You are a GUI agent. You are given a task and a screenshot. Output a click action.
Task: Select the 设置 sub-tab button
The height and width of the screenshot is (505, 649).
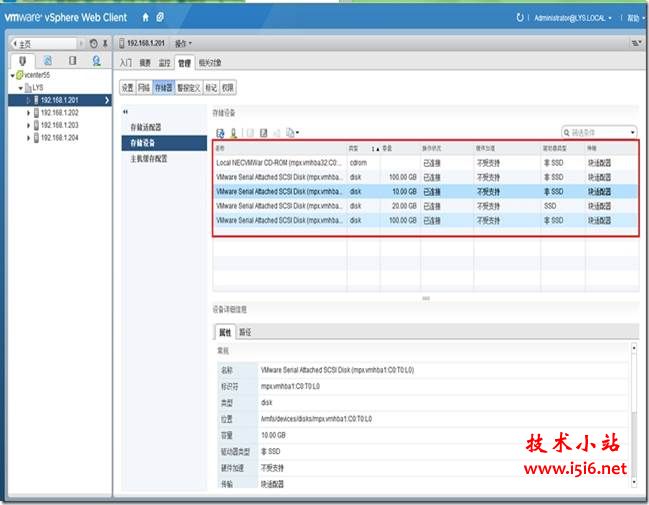[128, 88]
